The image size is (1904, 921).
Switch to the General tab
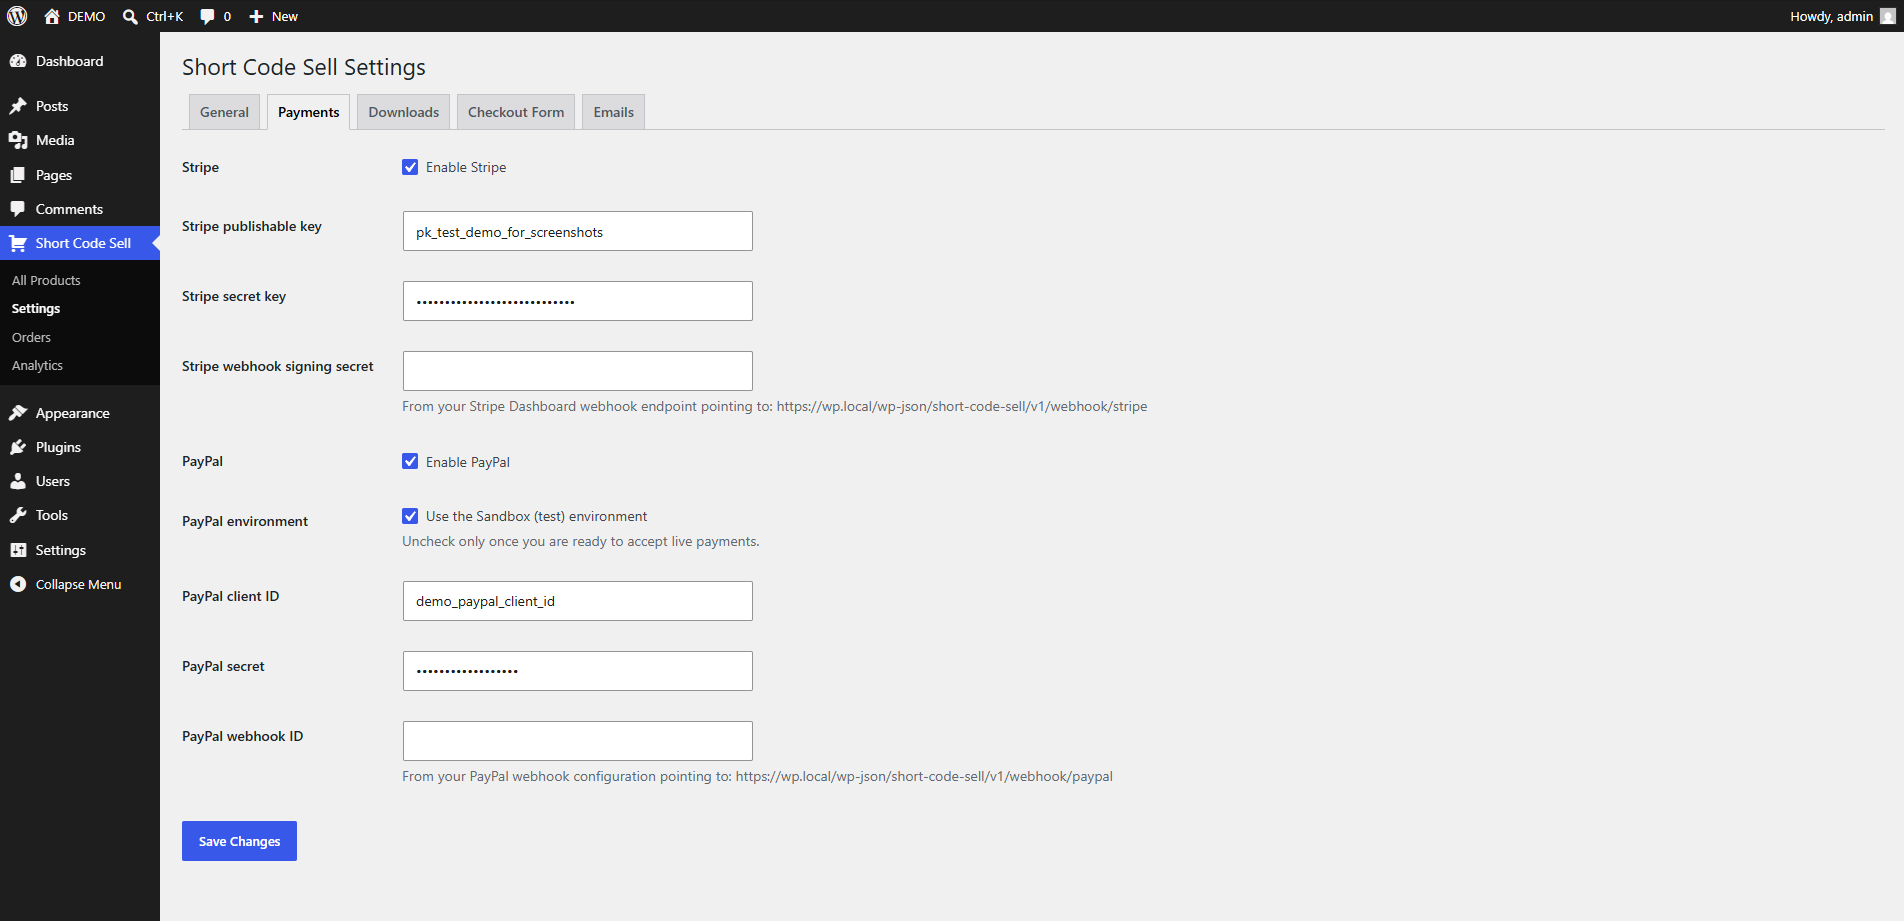pyautogui.click(x=224, y=112)
